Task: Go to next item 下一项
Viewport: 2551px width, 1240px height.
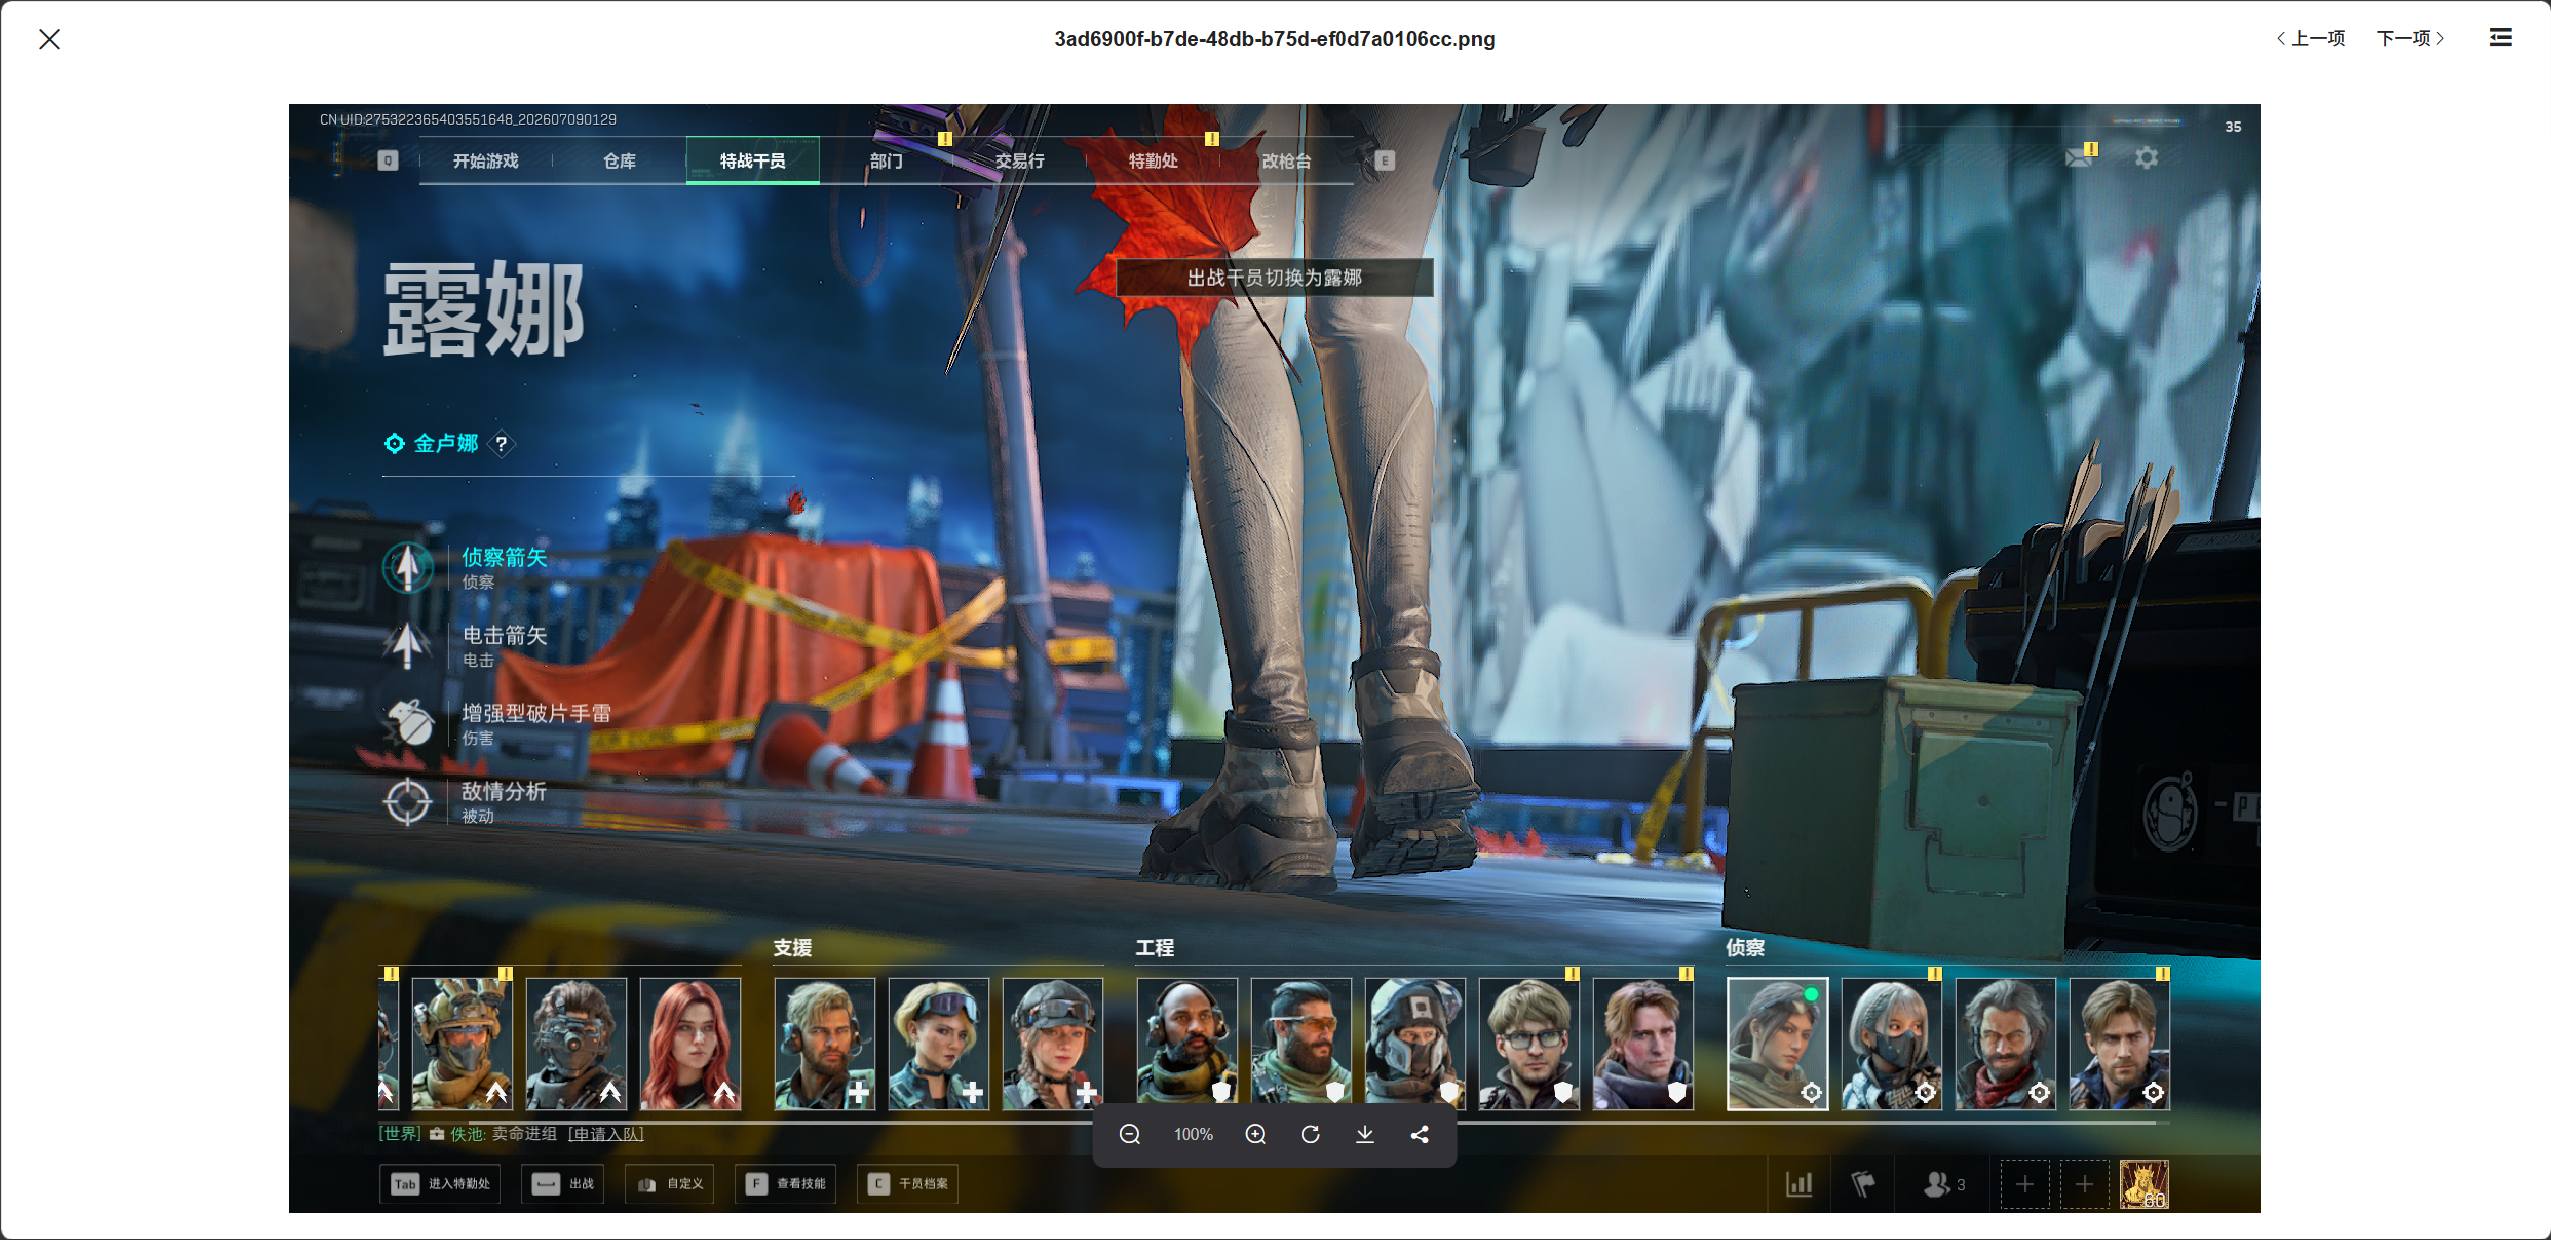Action: [x=2410, y=38]
